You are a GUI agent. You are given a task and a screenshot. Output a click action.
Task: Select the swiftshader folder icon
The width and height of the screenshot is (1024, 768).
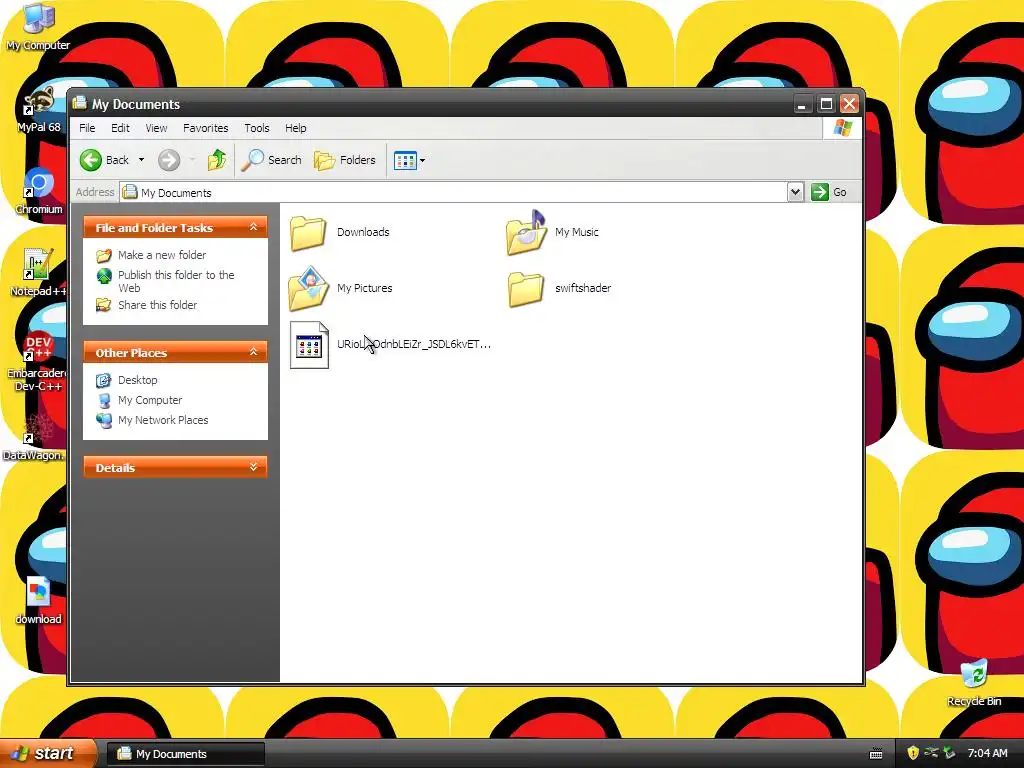pos(526,289)
